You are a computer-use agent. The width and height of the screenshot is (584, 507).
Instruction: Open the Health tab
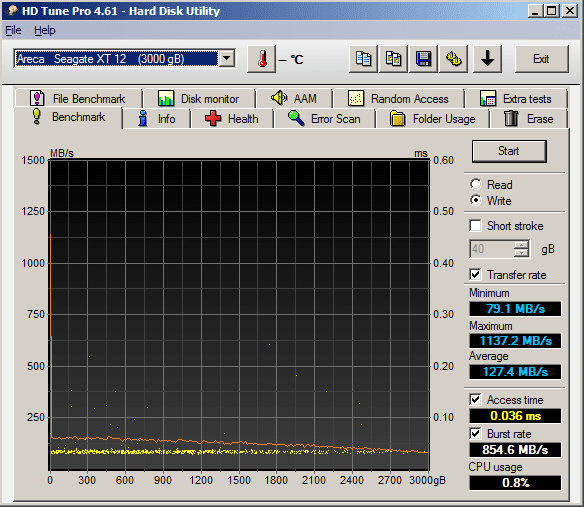[x=232, y=119]
